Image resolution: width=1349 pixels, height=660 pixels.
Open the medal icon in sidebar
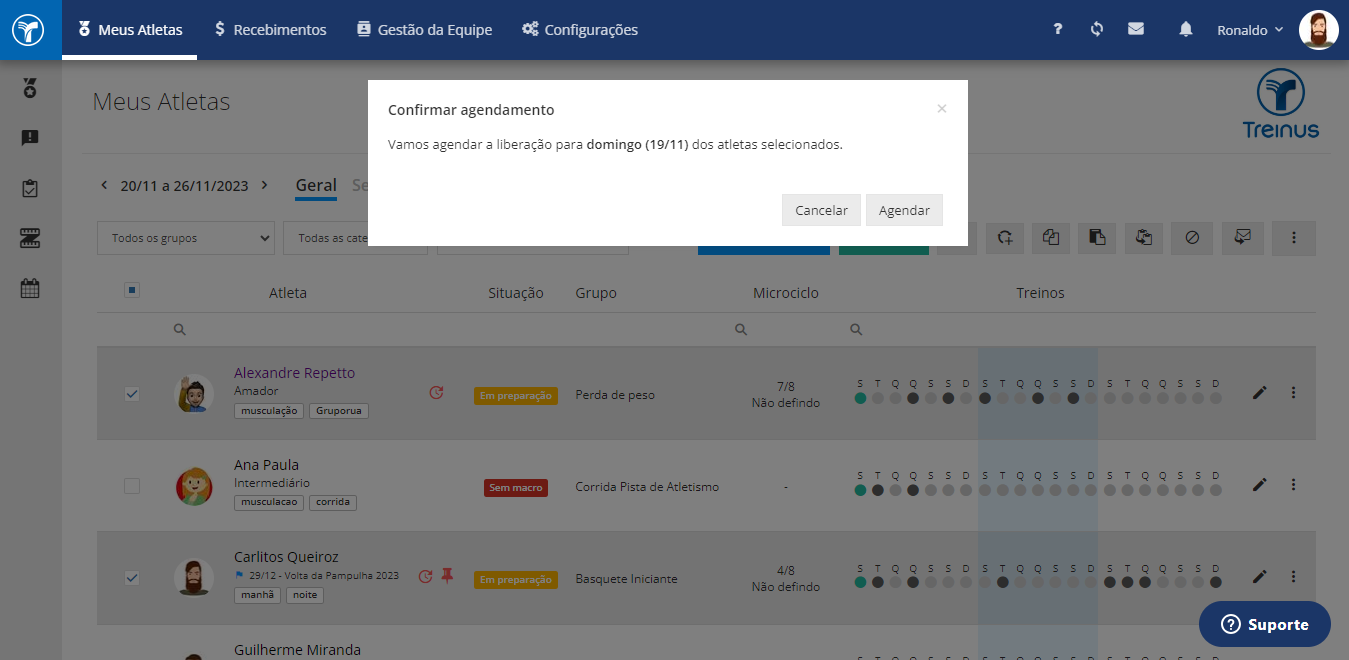point(30,88)
